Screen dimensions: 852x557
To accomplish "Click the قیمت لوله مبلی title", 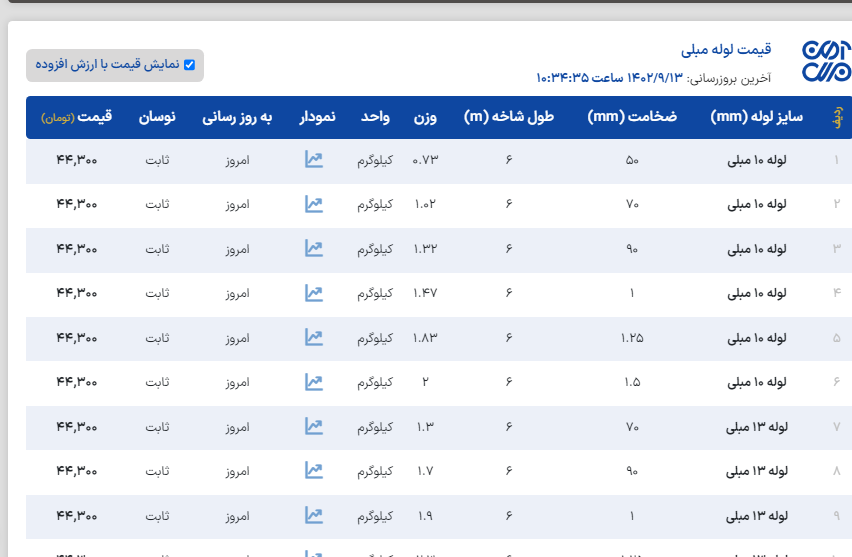I will 726,50.
